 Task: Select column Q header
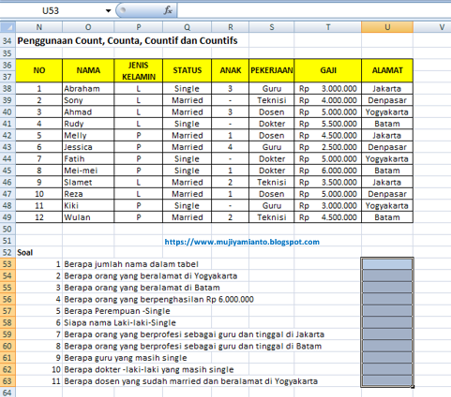[187, 27]
